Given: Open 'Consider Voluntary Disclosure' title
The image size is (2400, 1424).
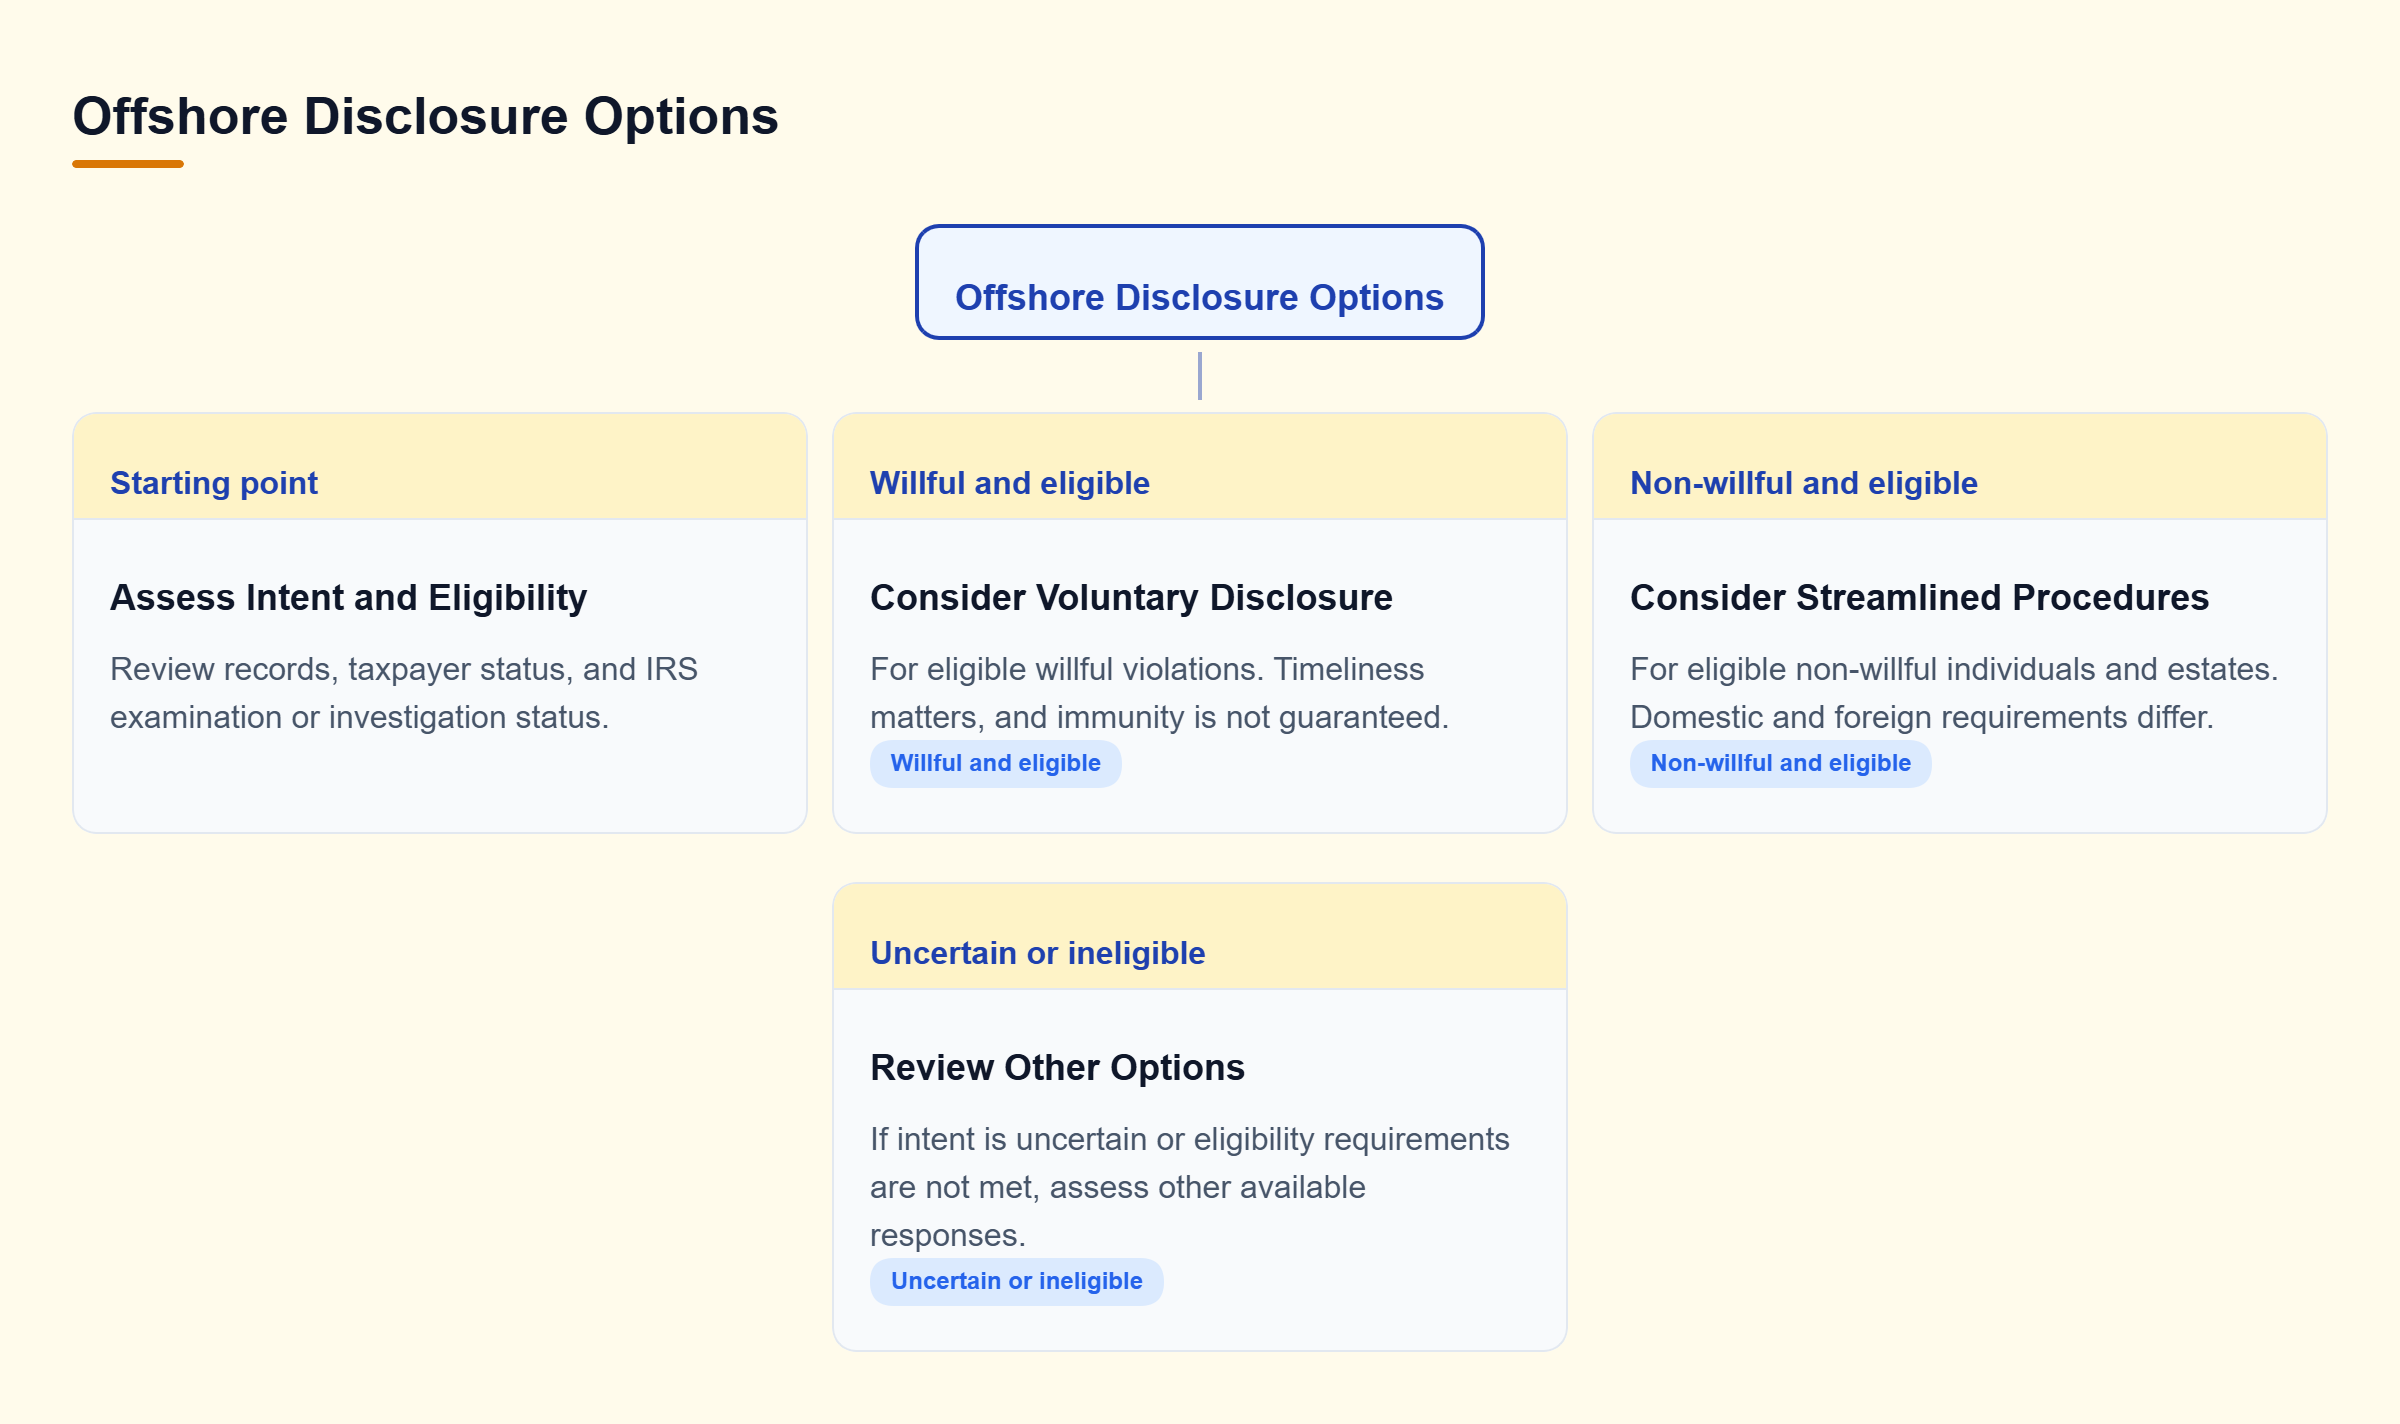Looking at the screenshot, I should 1131,597.
